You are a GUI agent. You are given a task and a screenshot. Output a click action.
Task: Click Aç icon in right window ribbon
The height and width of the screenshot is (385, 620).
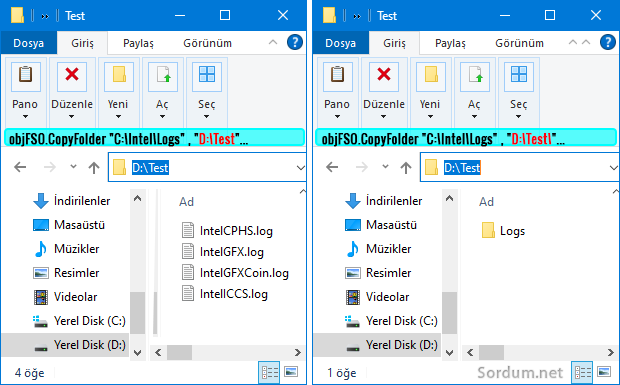(x=475, y=76)
